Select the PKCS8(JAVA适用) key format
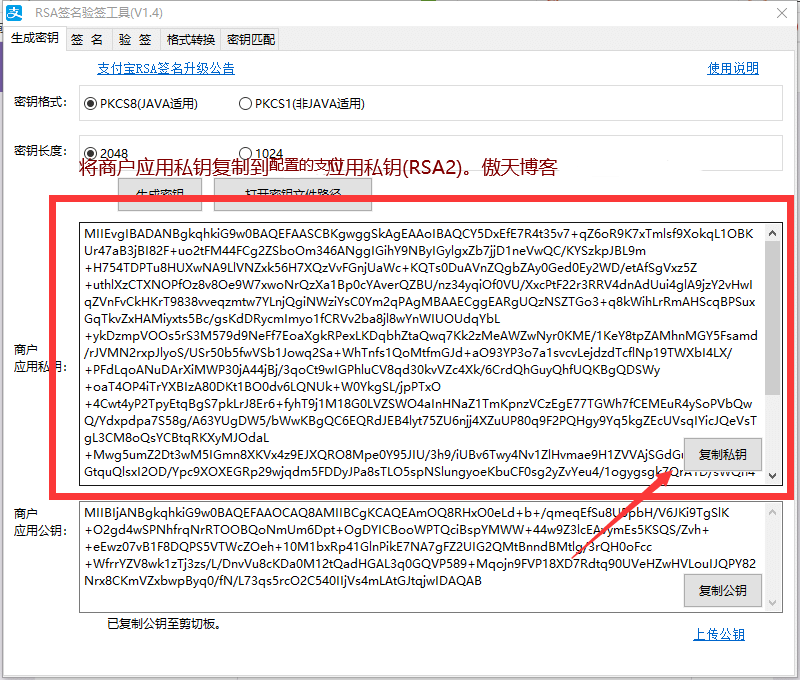Screen dimensions: 800x680 (x=91, y=103)
